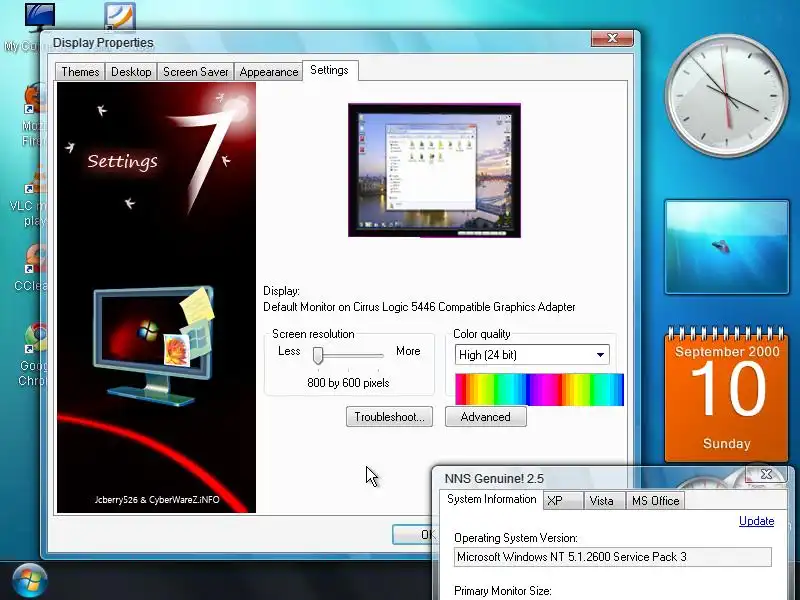This screenshot has height=600, width=800.
Task: Click the color quality spectrum bar
Action: click(x=539, y=389)
